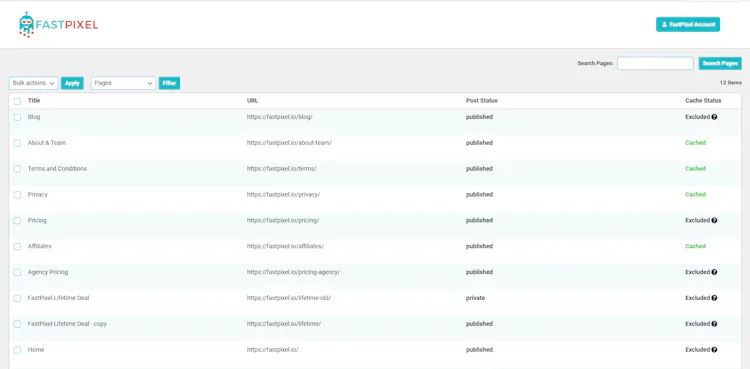
Task: Check the FastPixel Lifetime Deal - copy checkbox
Action: coord(17,324)
